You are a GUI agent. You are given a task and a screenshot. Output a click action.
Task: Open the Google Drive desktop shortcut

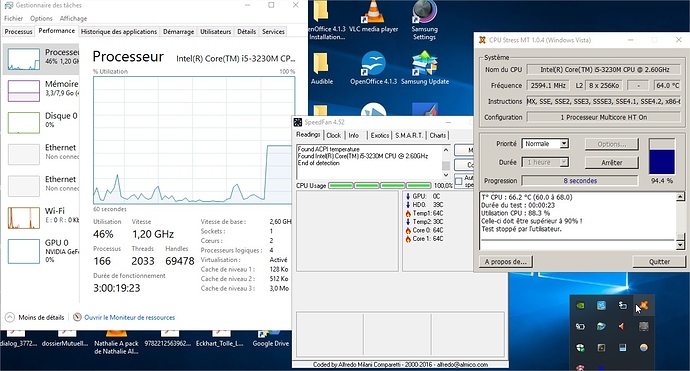(x=271, y=339)
